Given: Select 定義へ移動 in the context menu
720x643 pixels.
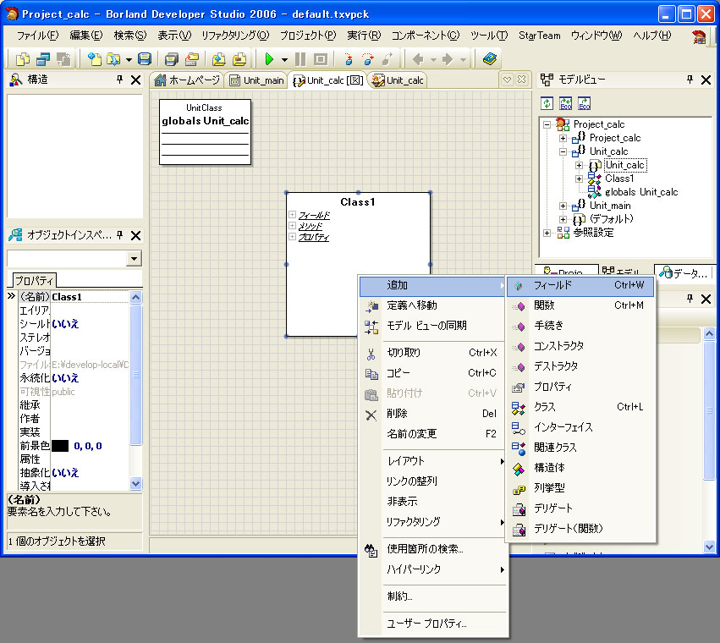Looking at the screenshot, I should 432,305.
